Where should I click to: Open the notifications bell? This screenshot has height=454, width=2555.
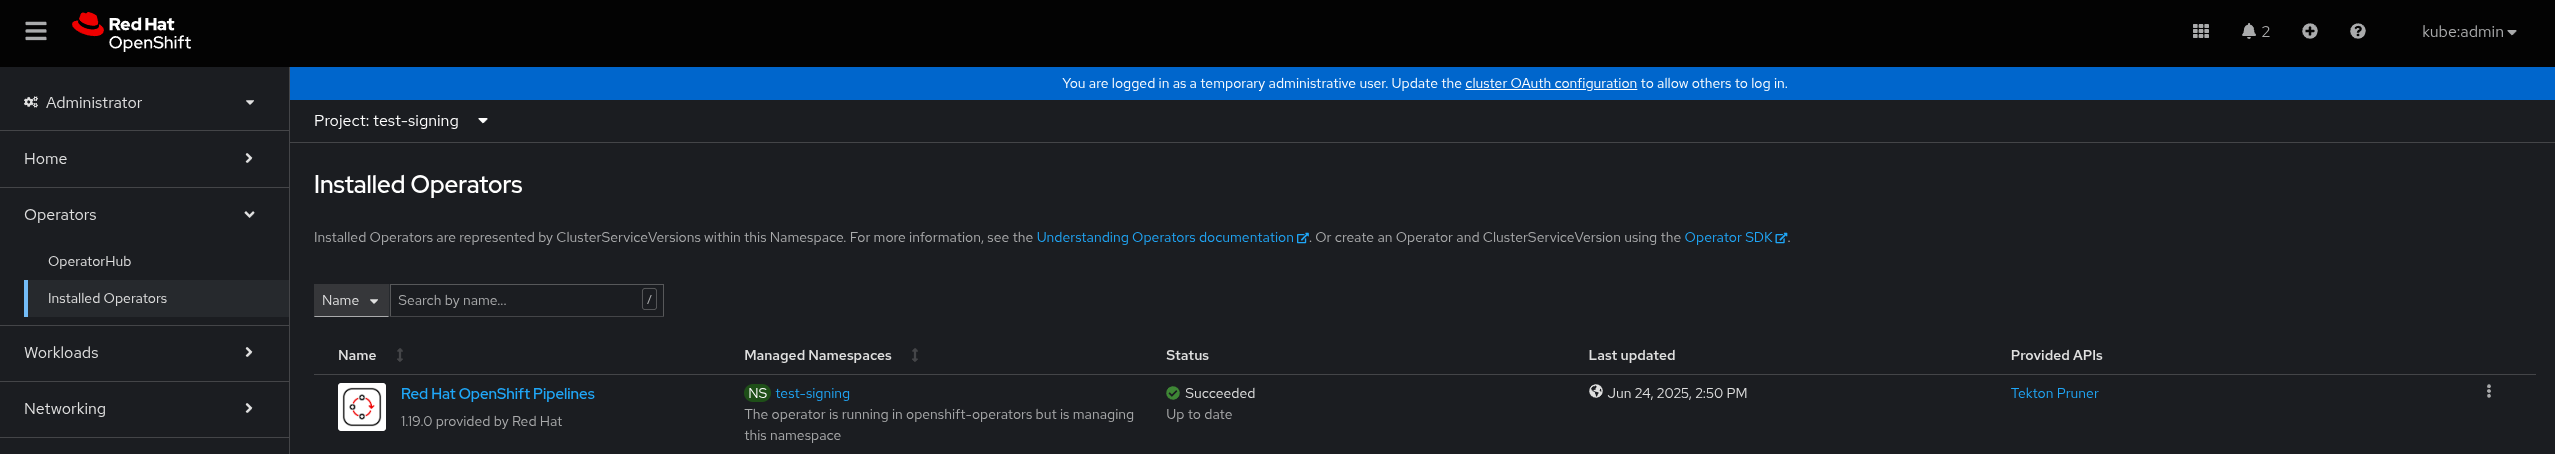tap(2254, 31)
